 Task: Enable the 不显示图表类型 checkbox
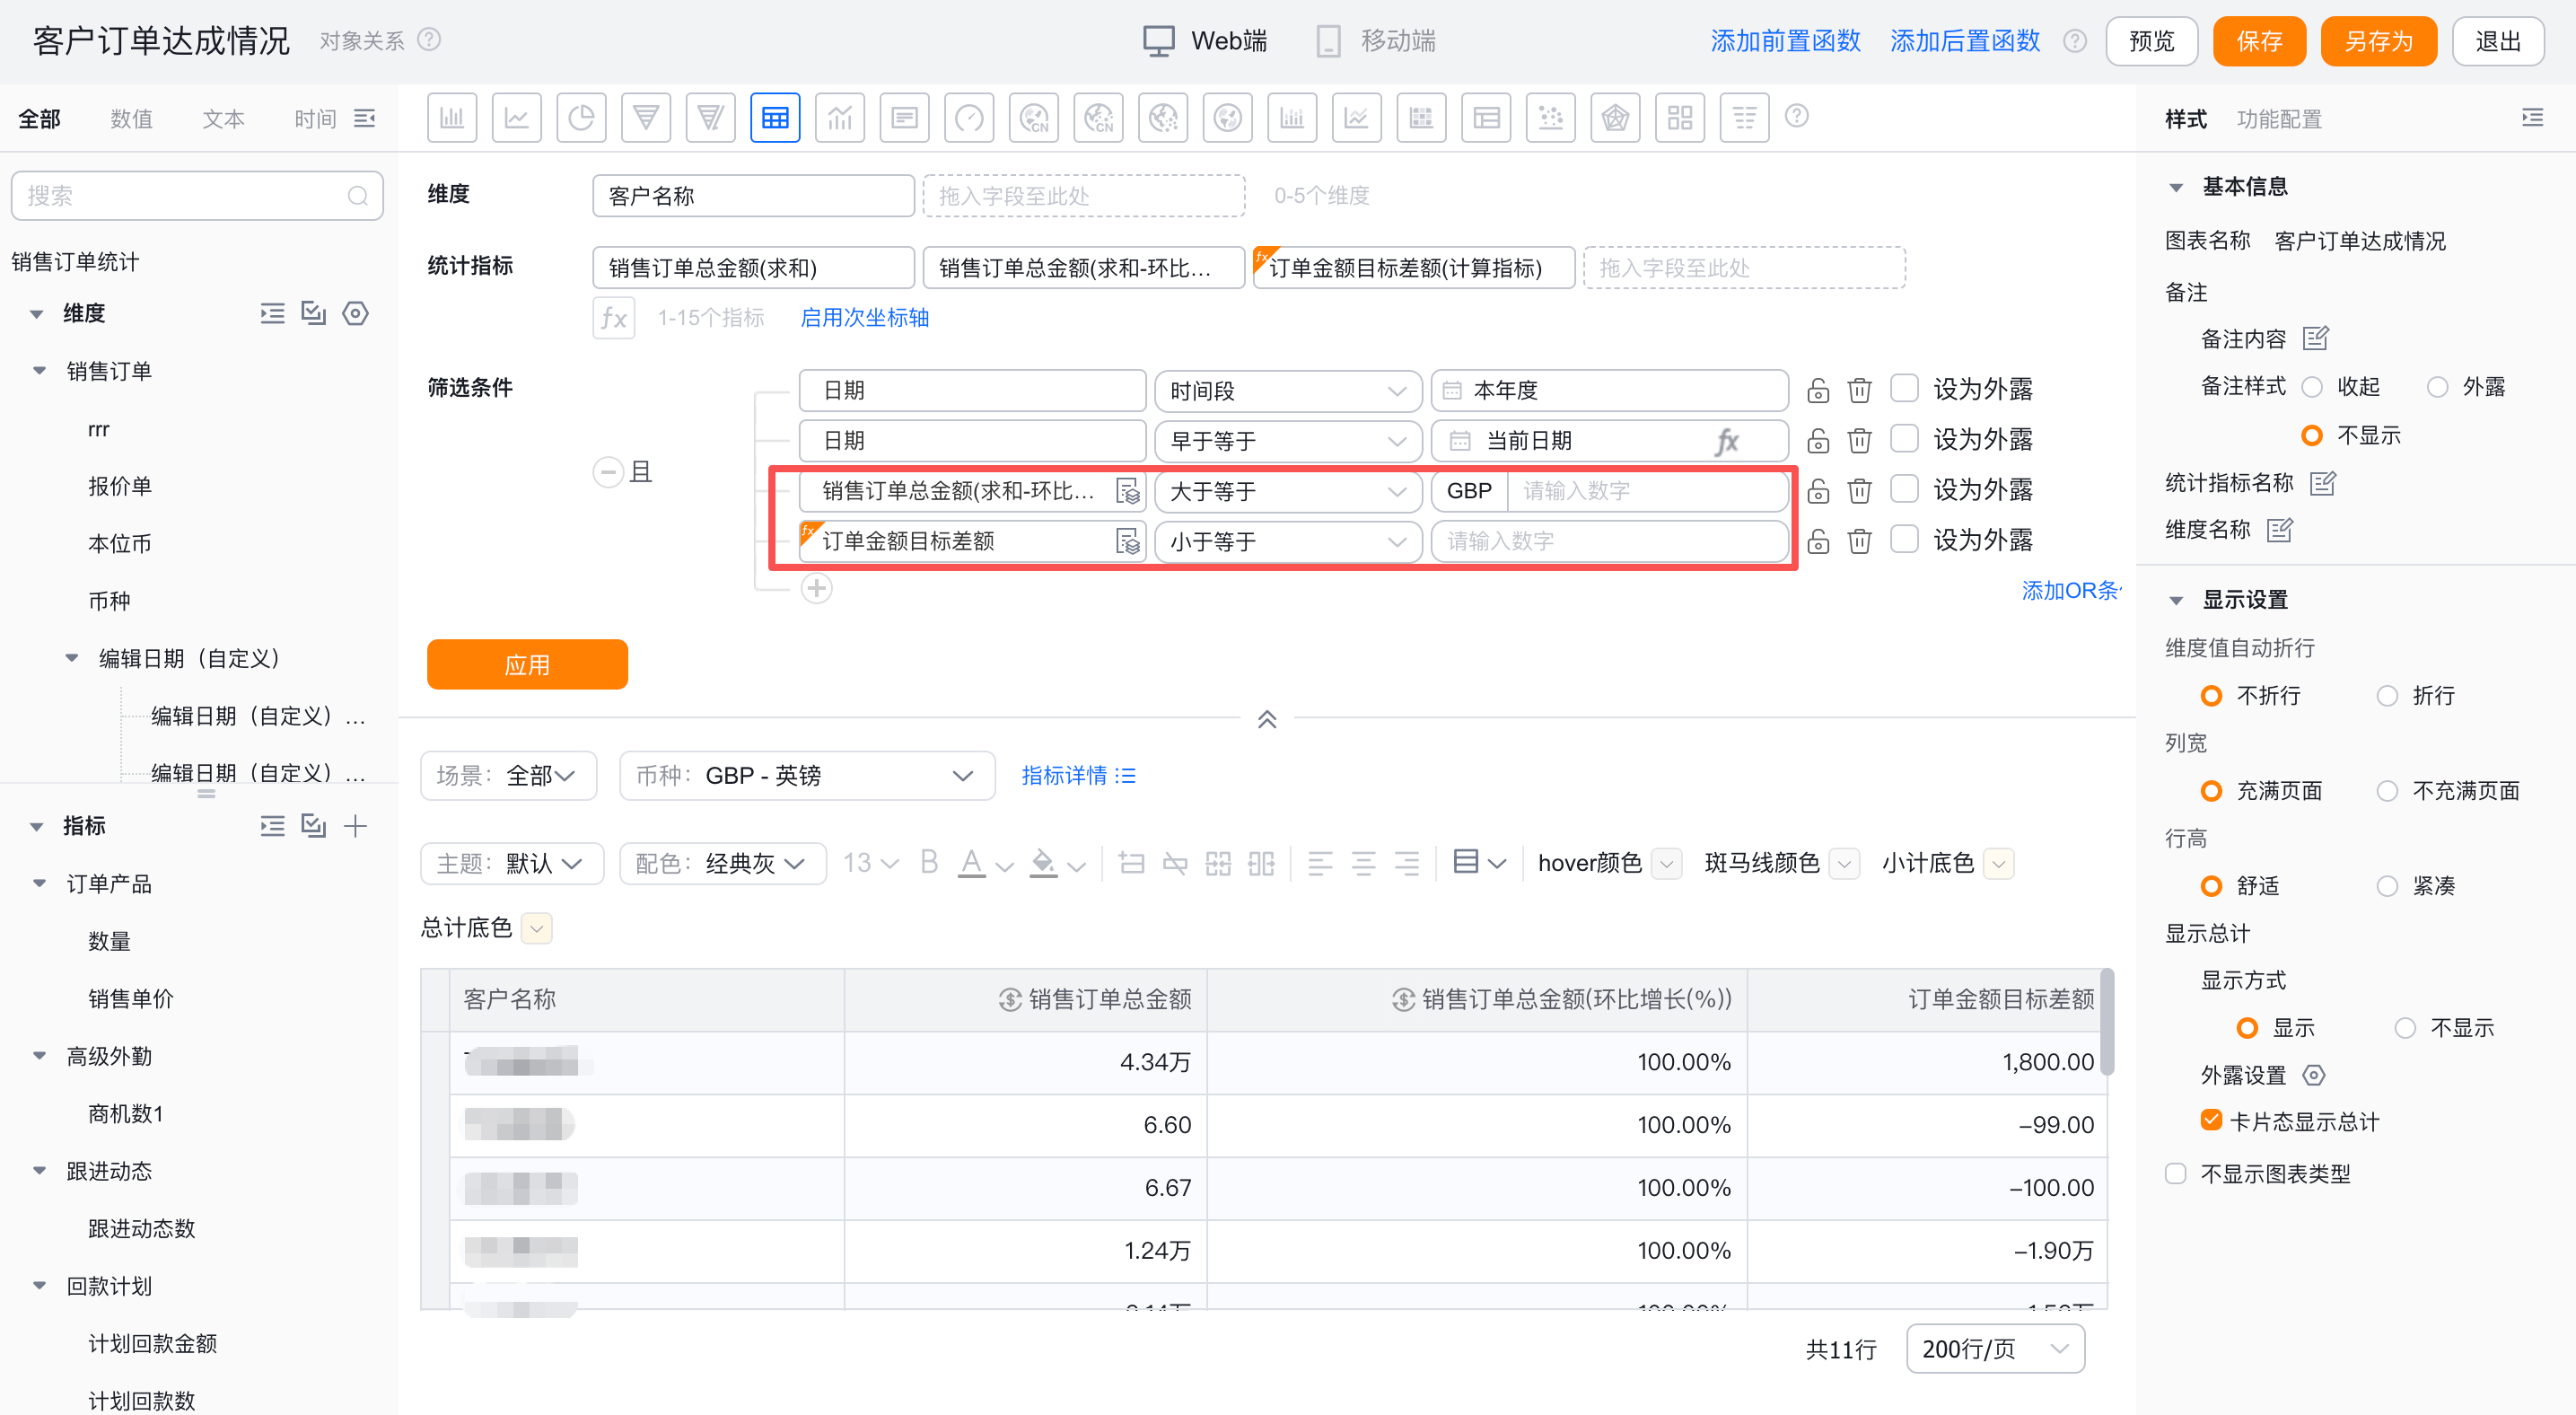2175,1173
